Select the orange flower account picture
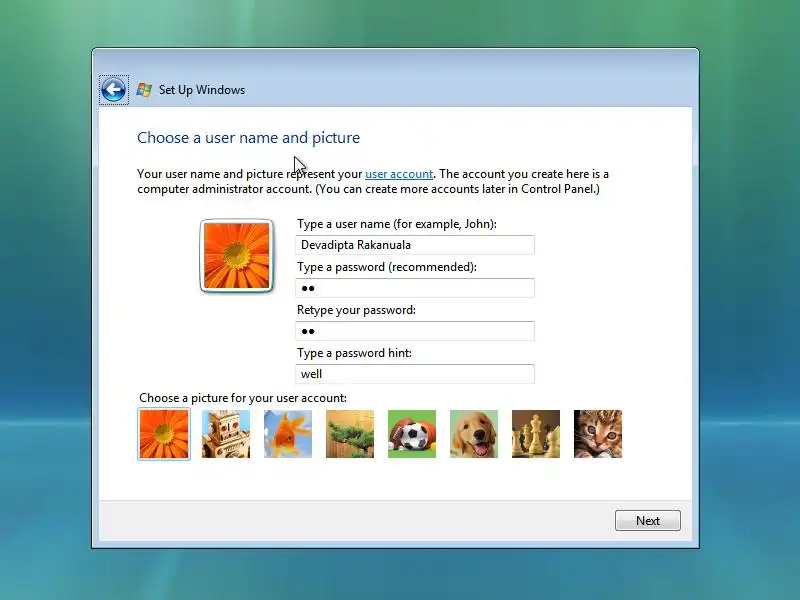The image size is (800, 600). pos(164,434)
